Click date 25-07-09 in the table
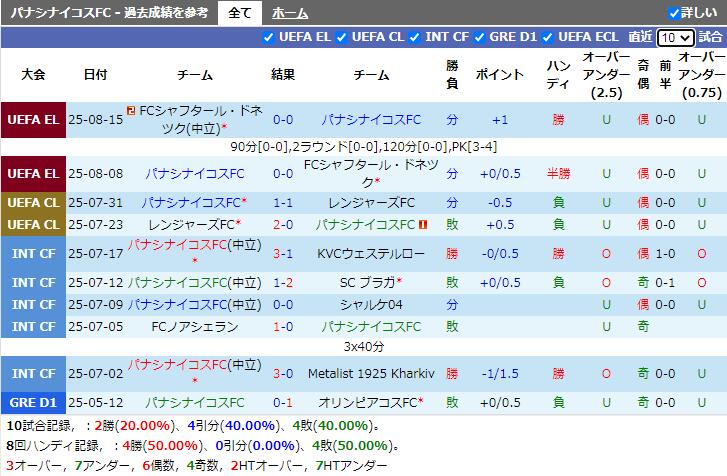The width and height of the screenshot is (727, 476). pos(96,305)
